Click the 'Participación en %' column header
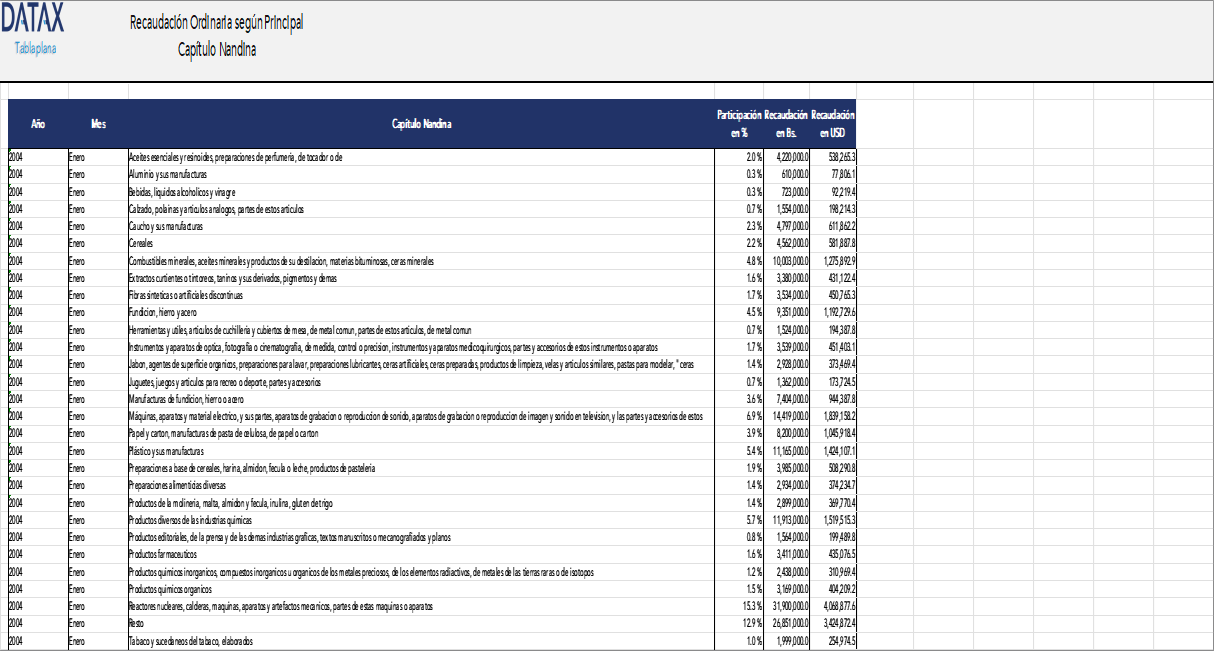This screenshot has height=651, width=1214. pos(740,125)
